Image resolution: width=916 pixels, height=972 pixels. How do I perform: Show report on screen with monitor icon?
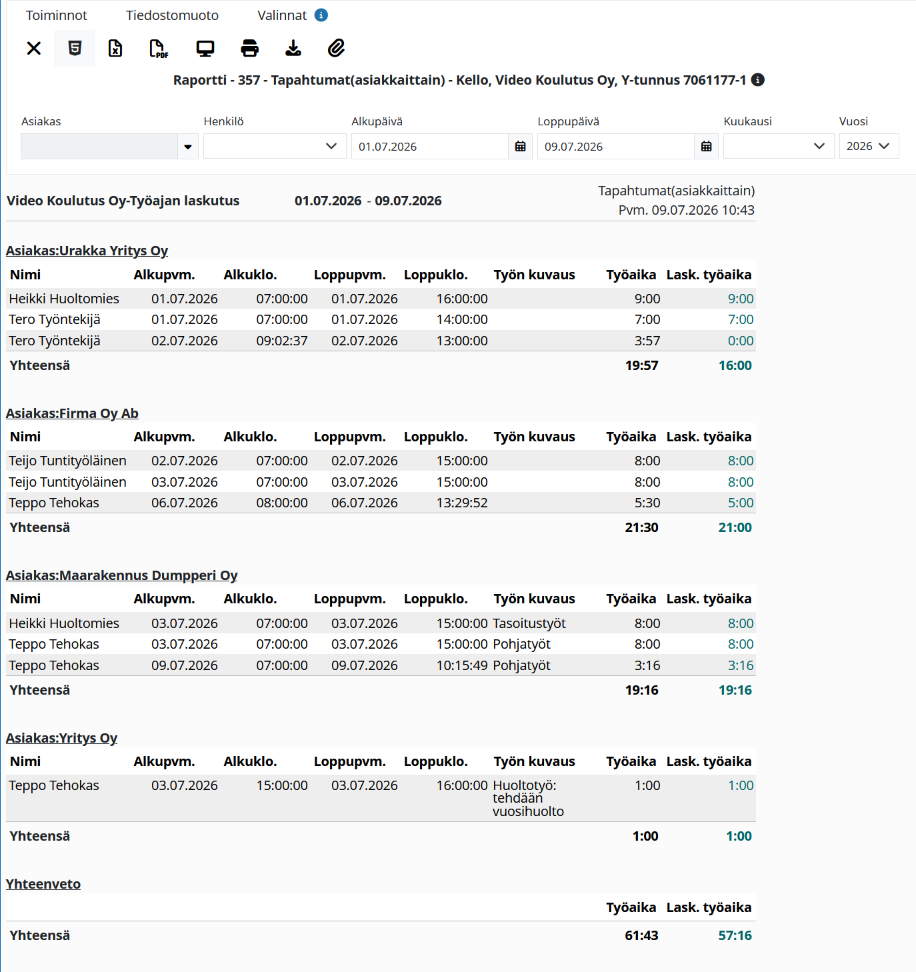pos(205,48)
